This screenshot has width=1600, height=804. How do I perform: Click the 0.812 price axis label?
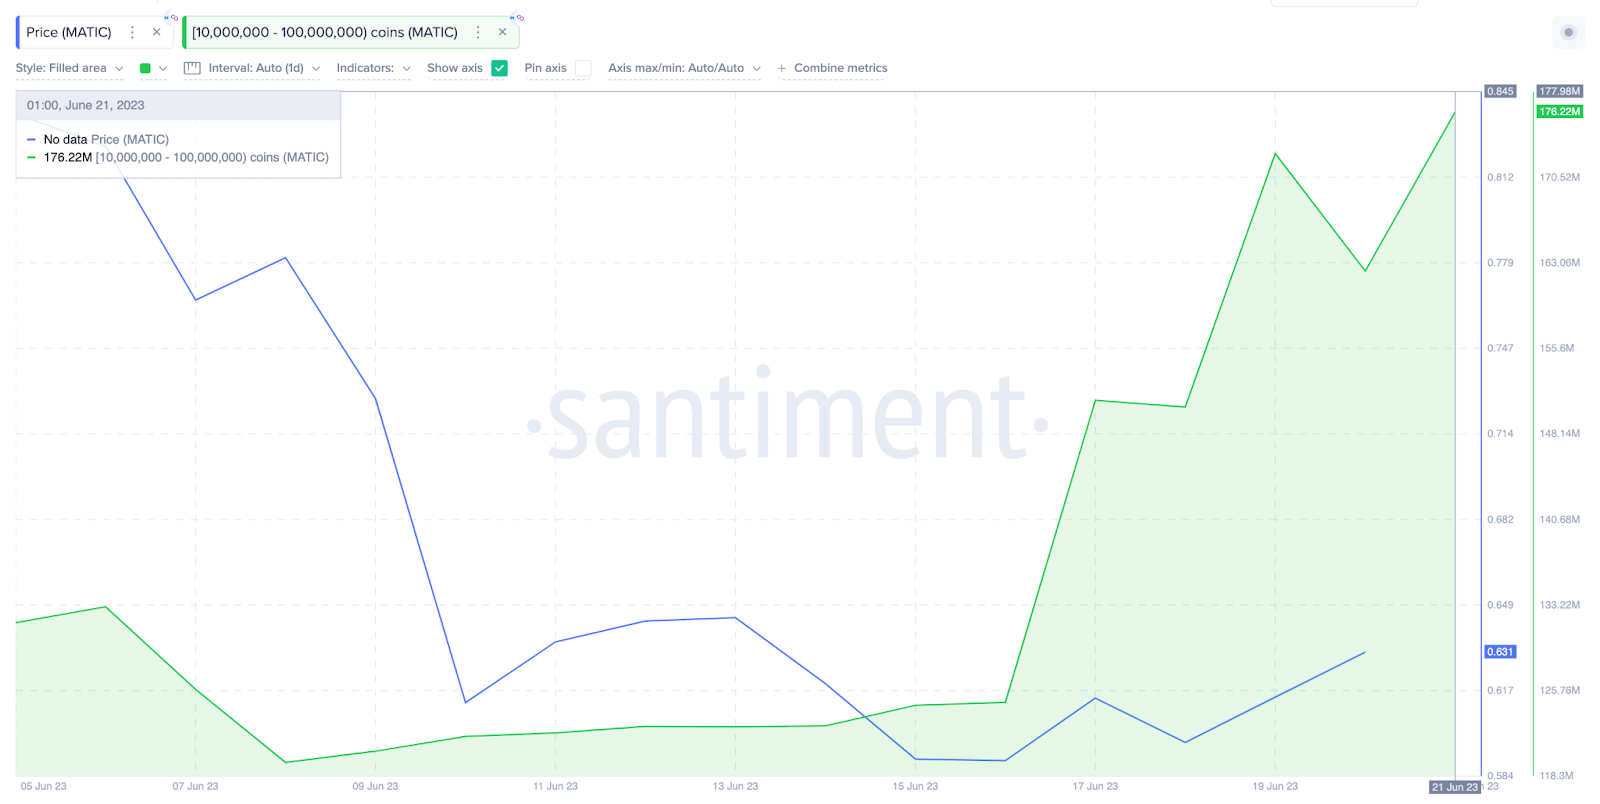1500,177
